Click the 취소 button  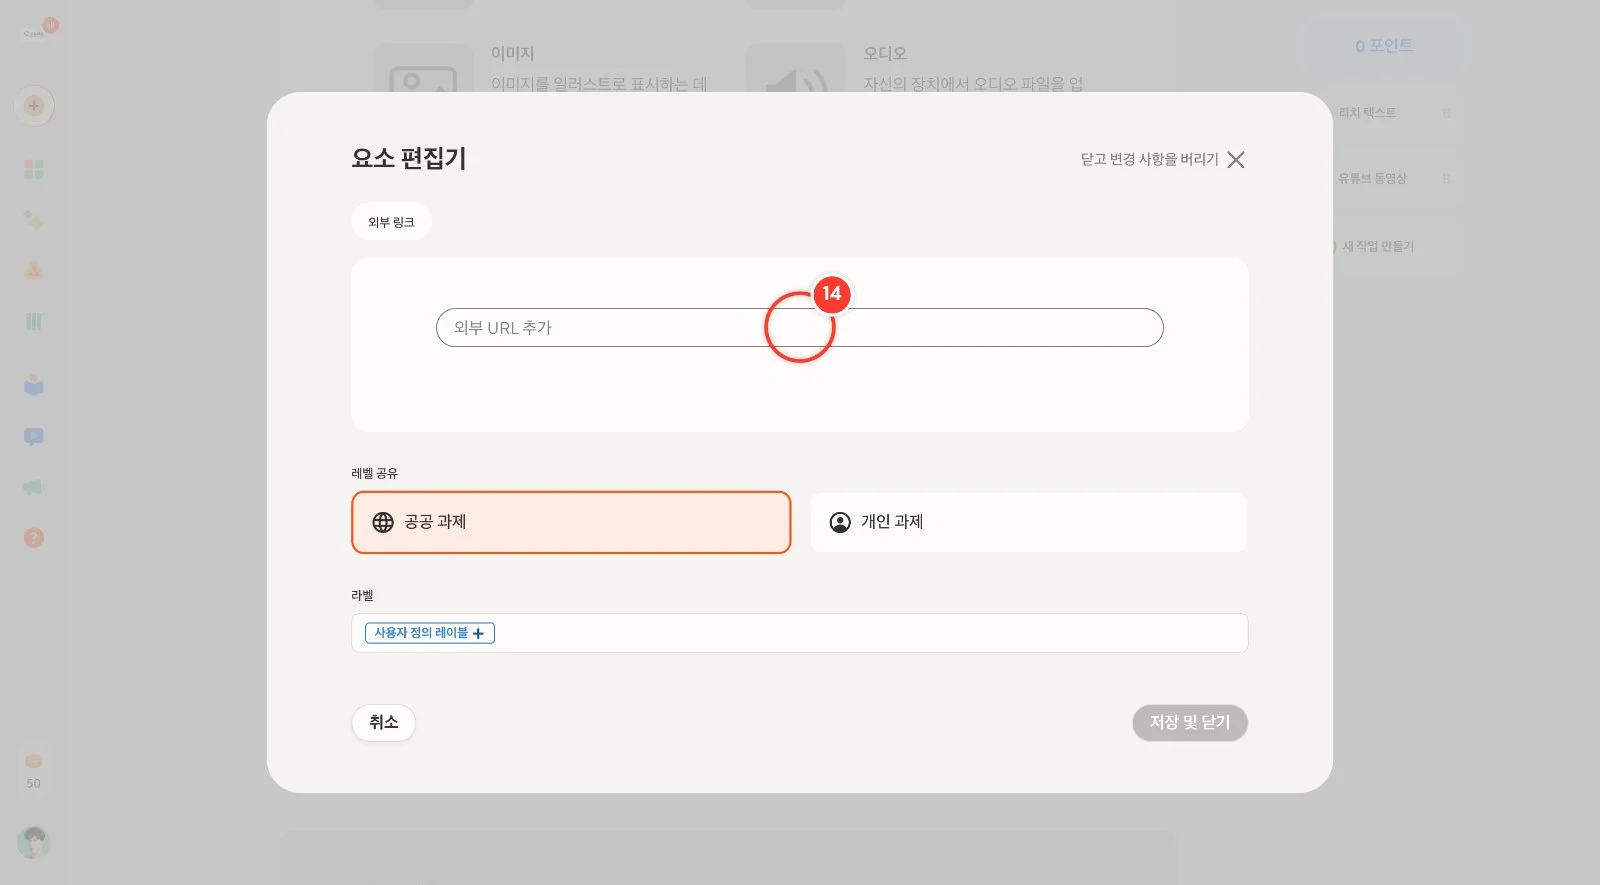click(384, 723)
